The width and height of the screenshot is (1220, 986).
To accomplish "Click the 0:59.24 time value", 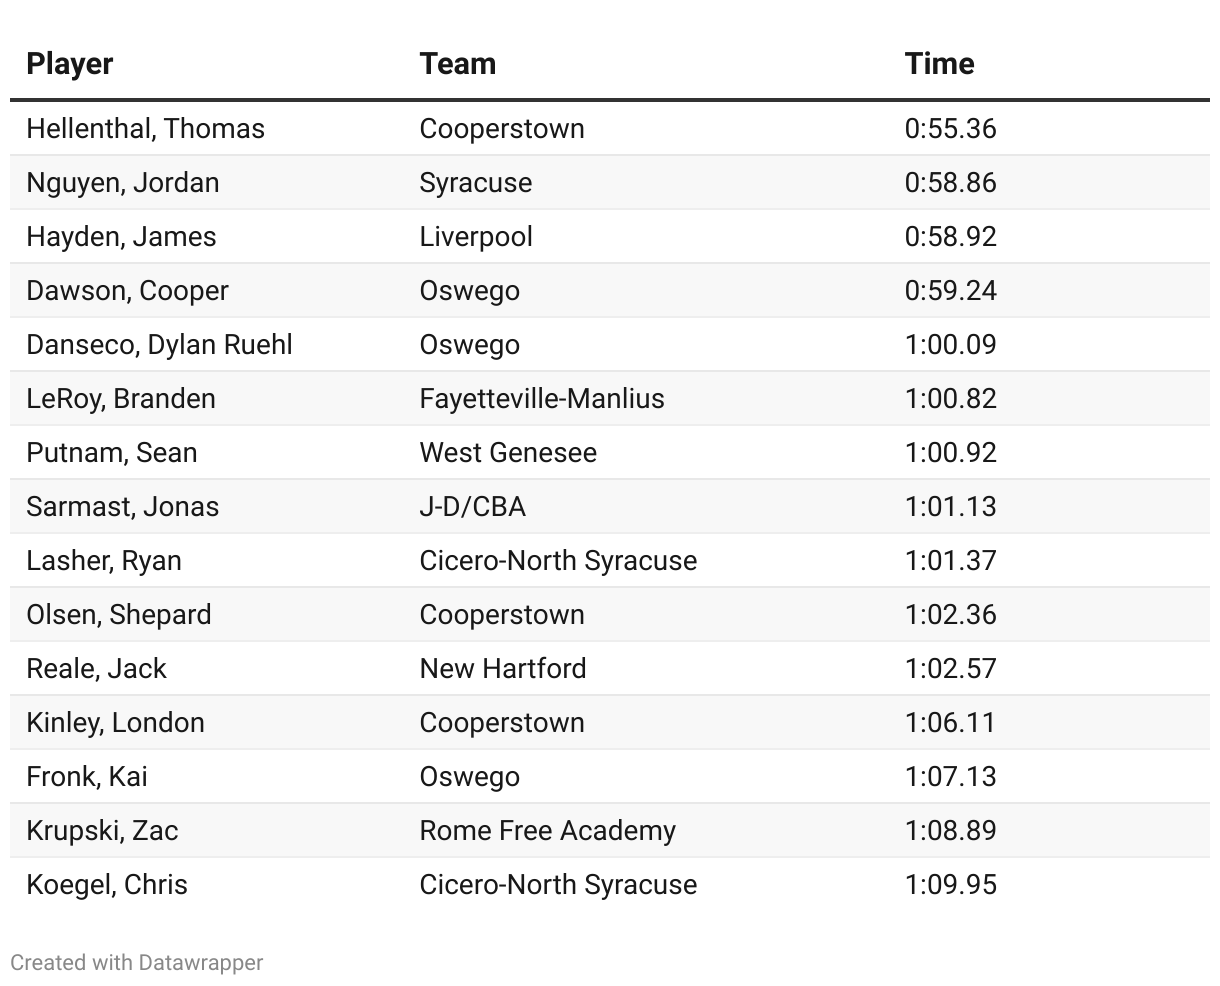I will pyautogui.click(x=951, y=291).
